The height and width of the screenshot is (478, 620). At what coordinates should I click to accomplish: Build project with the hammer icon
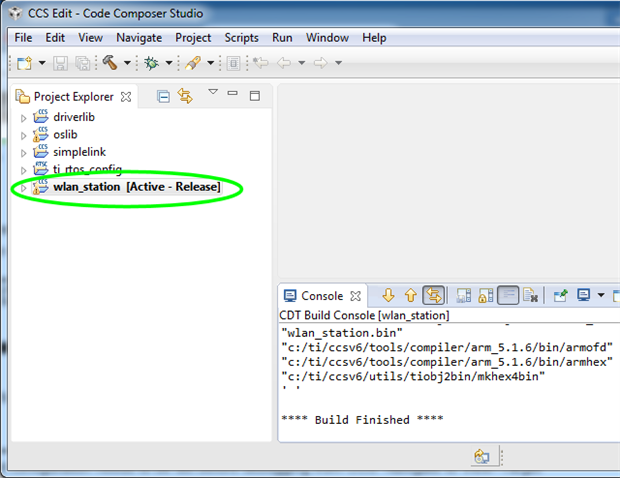pos(110,62)
